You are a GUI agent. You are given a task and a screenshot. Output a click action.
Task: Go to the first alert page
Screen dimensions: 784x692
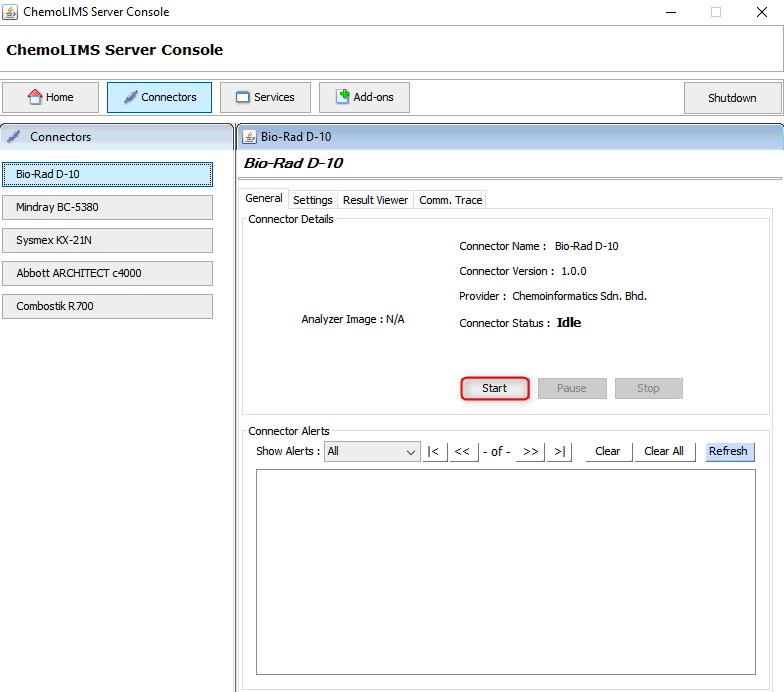click(x=434, y=451)
